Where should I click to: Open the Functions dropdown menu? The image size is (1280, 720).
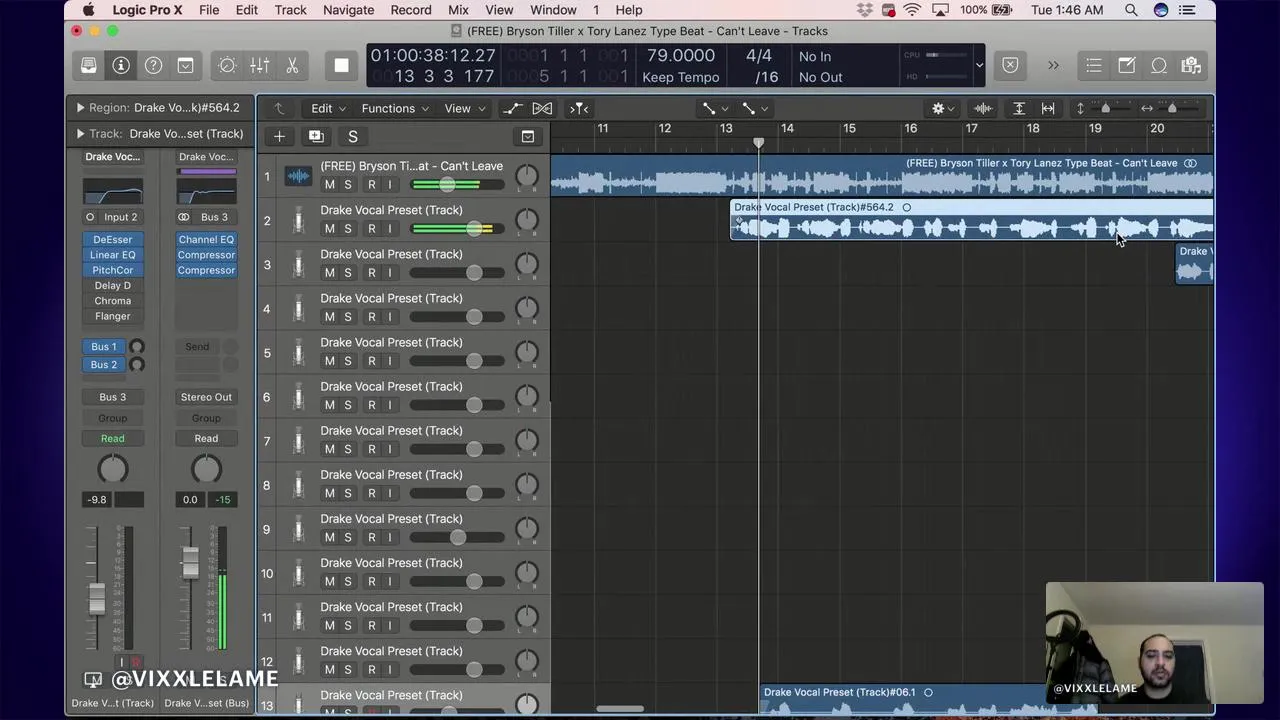(395, 108)
